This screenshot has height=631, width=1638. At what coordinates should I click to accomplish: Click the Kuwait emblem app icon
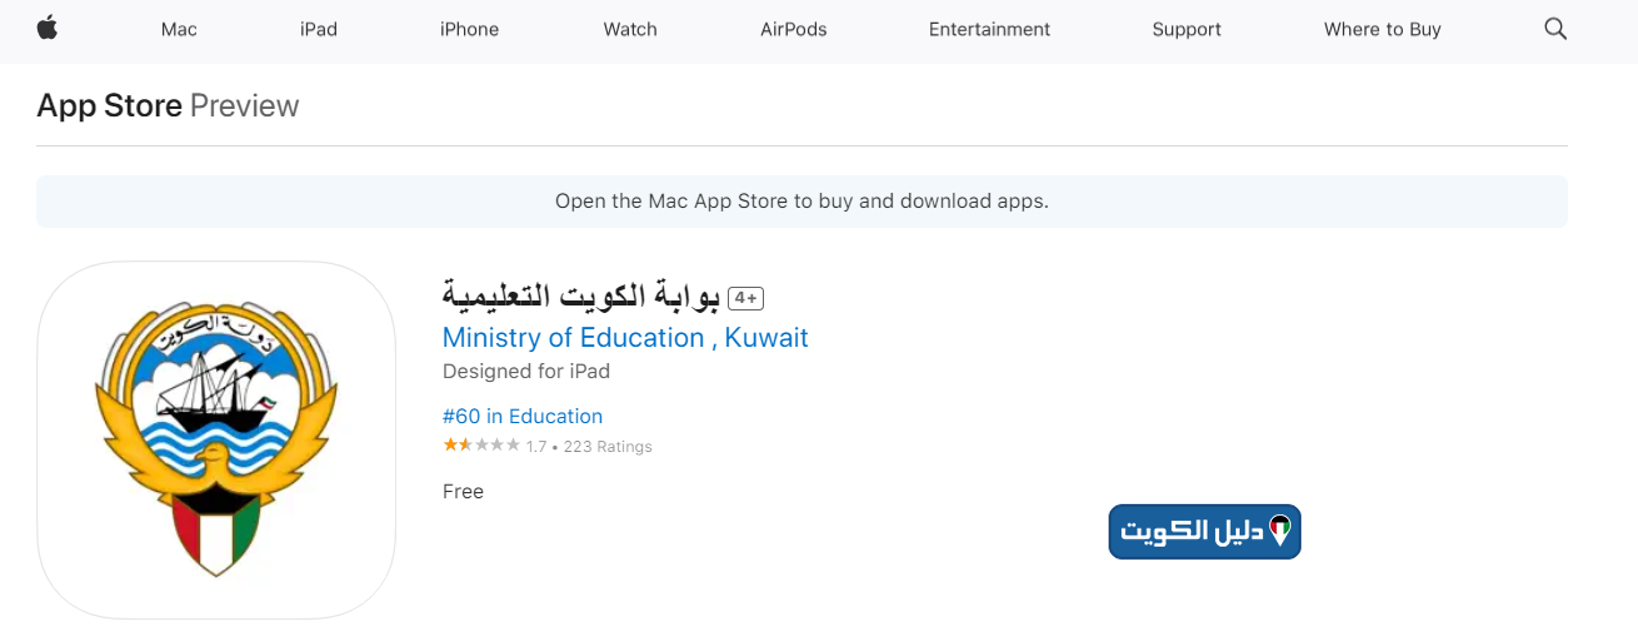tap(216, 440)
